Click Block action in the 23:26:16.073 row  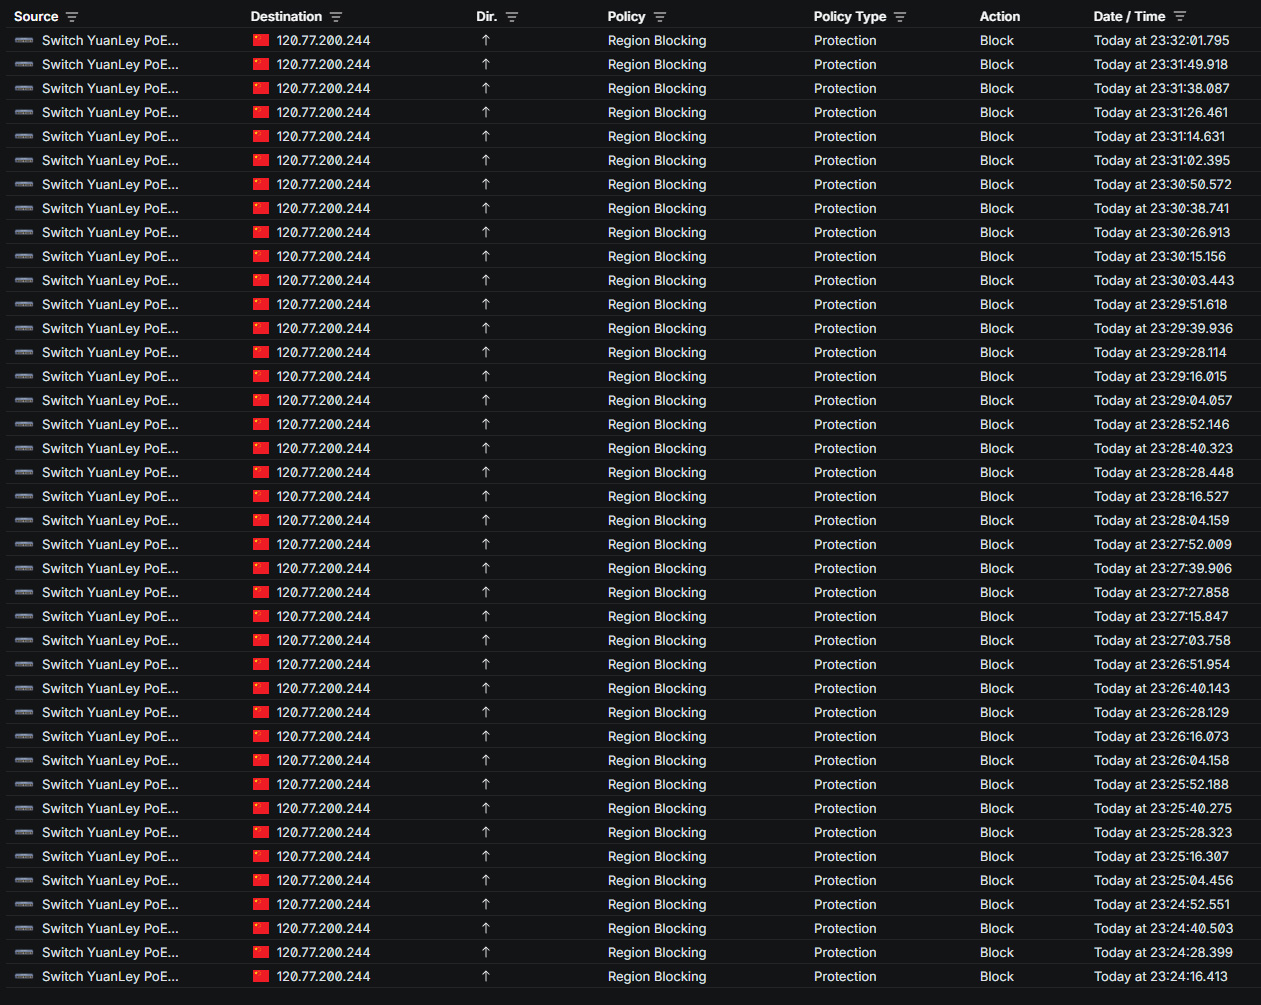tap(996, 737)
